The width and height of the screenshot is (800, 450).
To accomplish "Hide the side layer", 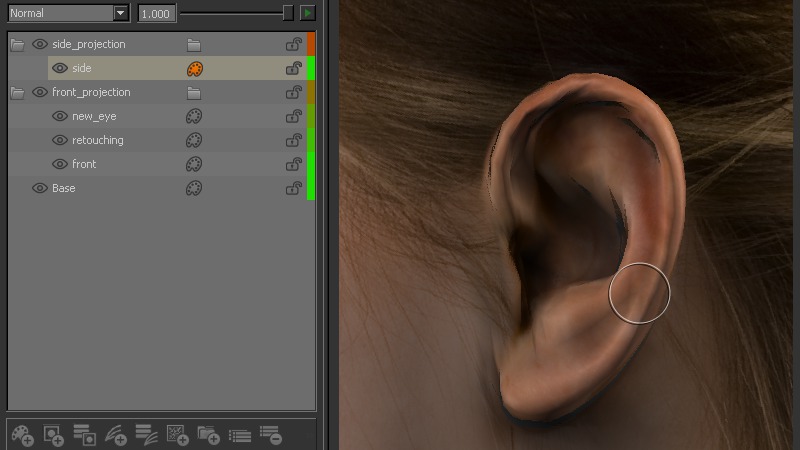I will [x=60, y=68].
